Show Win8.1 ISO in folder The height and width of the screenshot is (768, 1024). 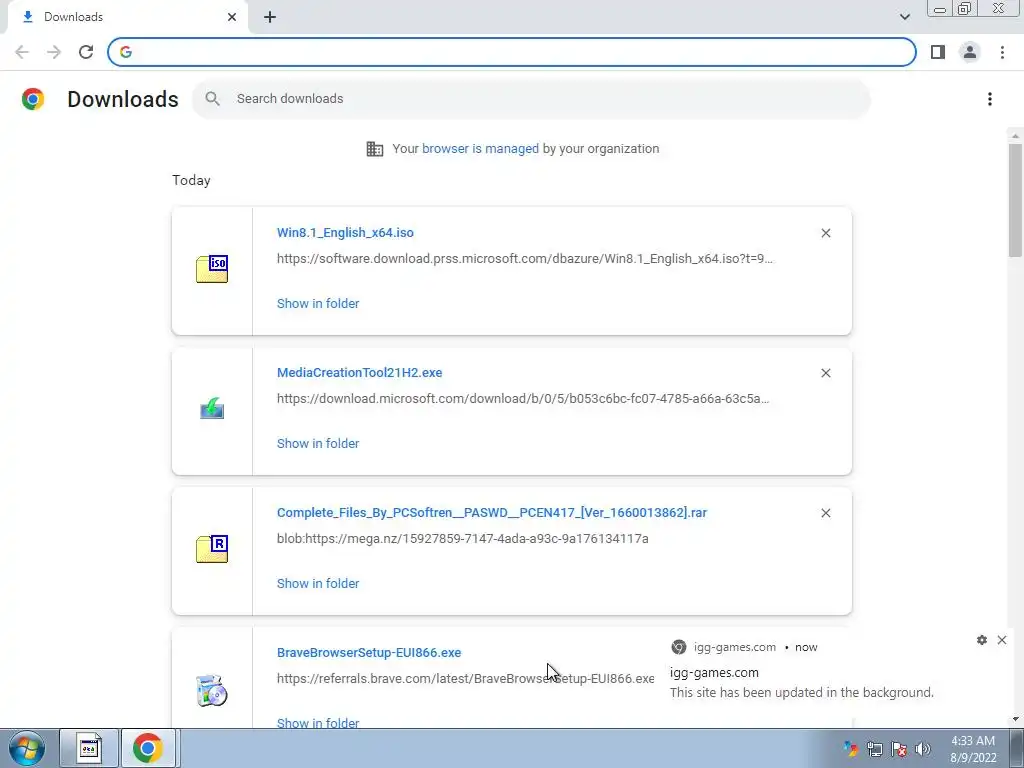coord(318,304)
